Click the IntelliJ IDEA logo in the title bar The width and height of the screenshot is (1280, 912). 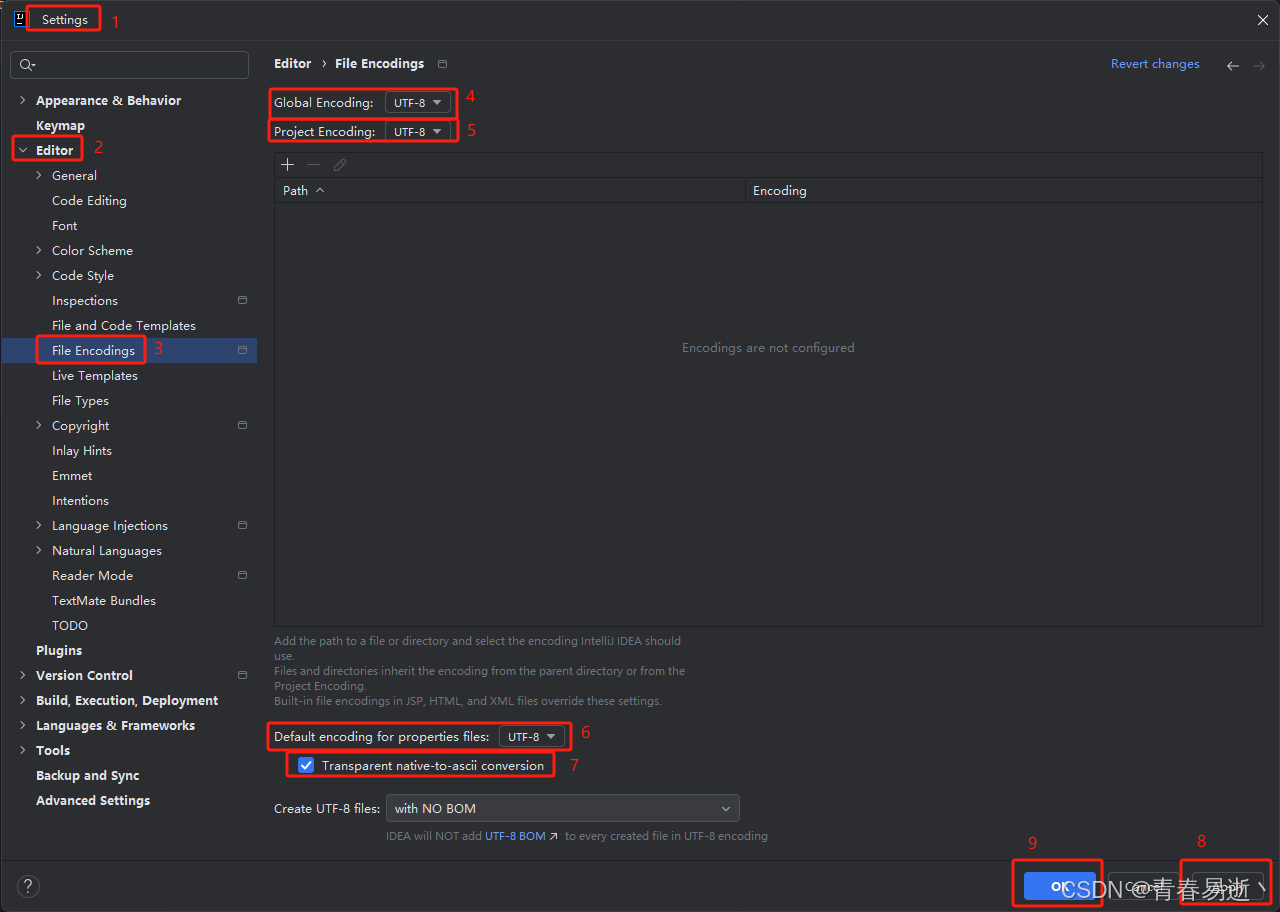[x=18, y=19]
